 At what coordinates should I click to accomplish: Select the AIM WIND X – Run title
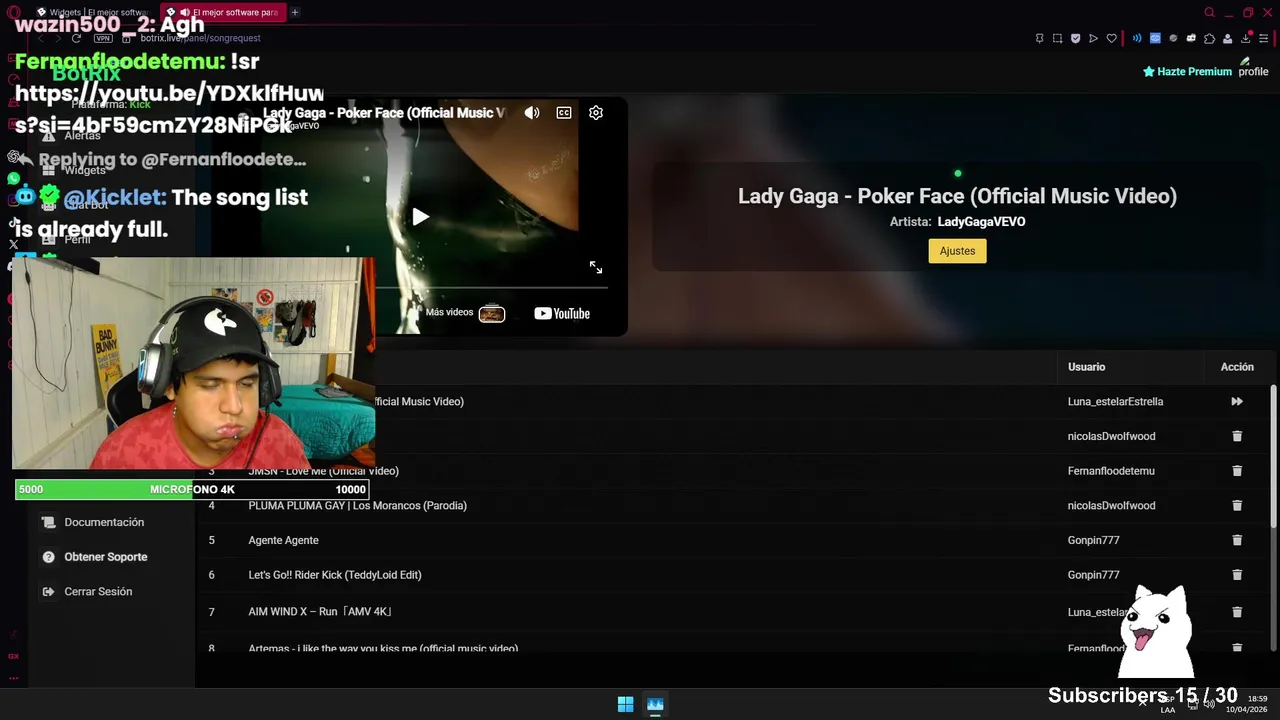coord(320,612)
